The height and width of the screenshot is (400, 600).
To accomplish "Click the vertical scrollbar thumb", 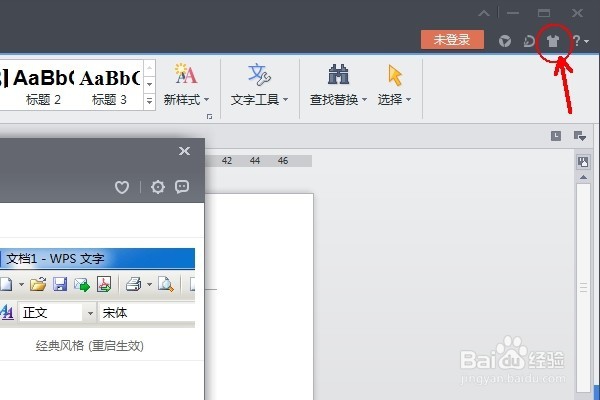I will pyautogui.click(x=584, y=287).
